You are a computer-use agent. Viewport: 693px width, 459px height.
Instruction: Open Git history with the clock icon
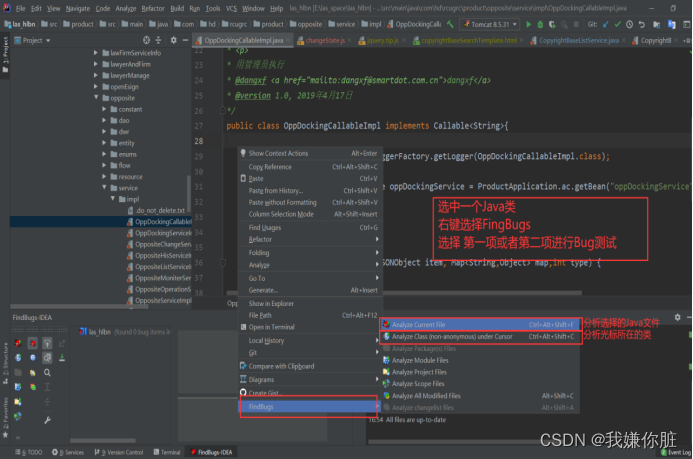coord(629,24)
